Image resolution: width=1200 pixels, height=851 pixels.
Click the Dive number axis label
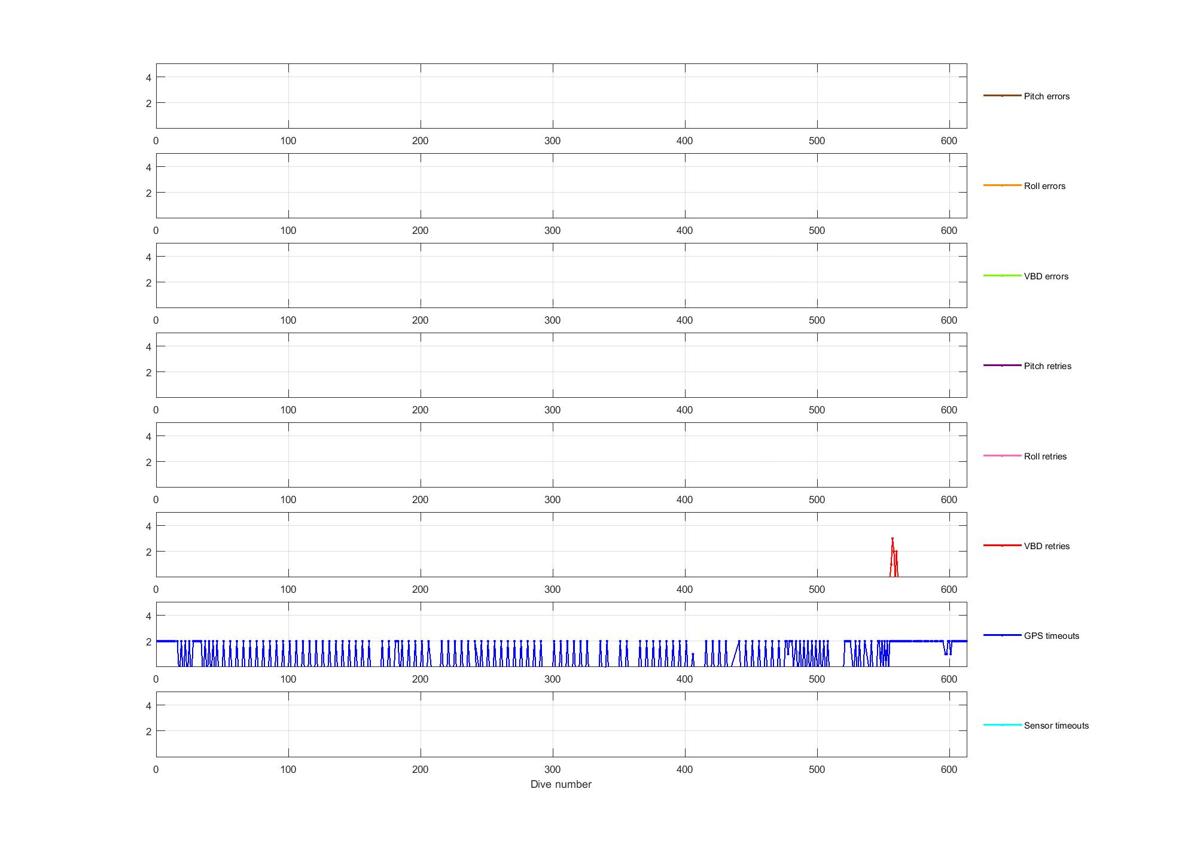pos(561,785)
